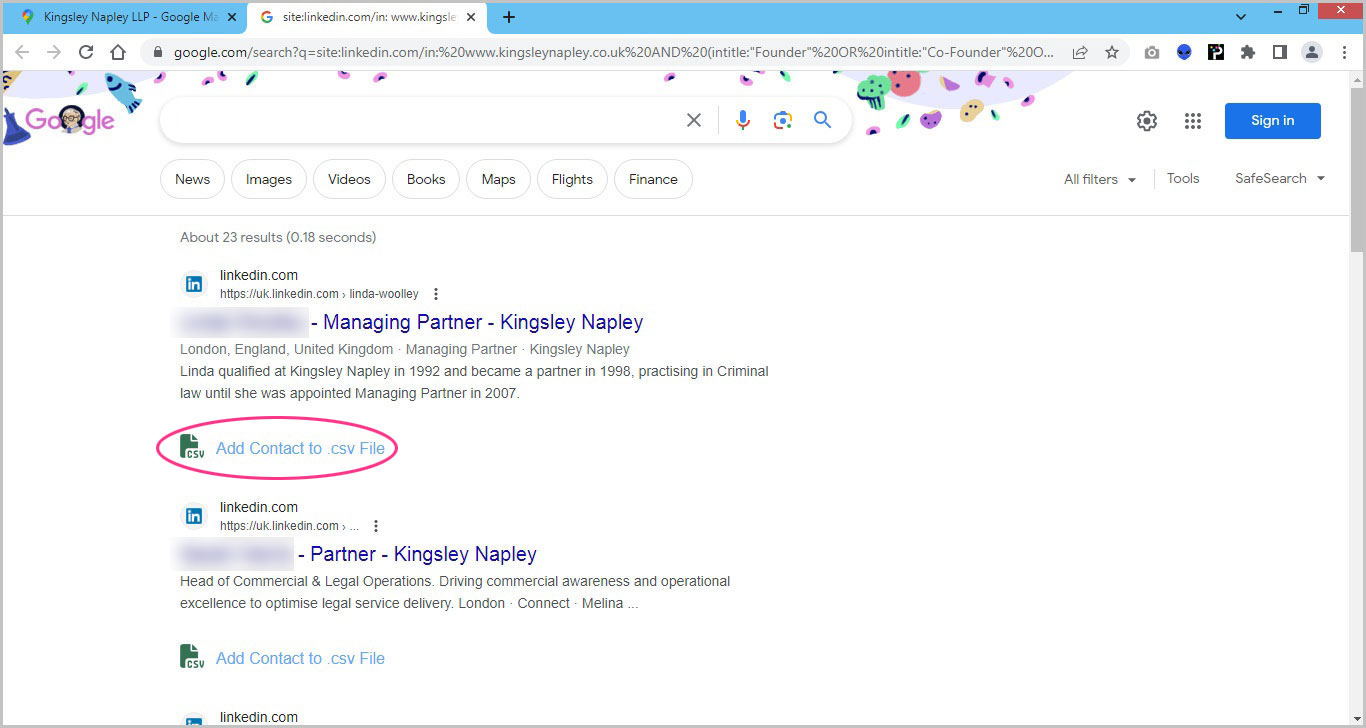This screenshot has width=1366, height=728.
Task: Open the Chrome extensions puzzle icon
Action: coord(1247,53)
